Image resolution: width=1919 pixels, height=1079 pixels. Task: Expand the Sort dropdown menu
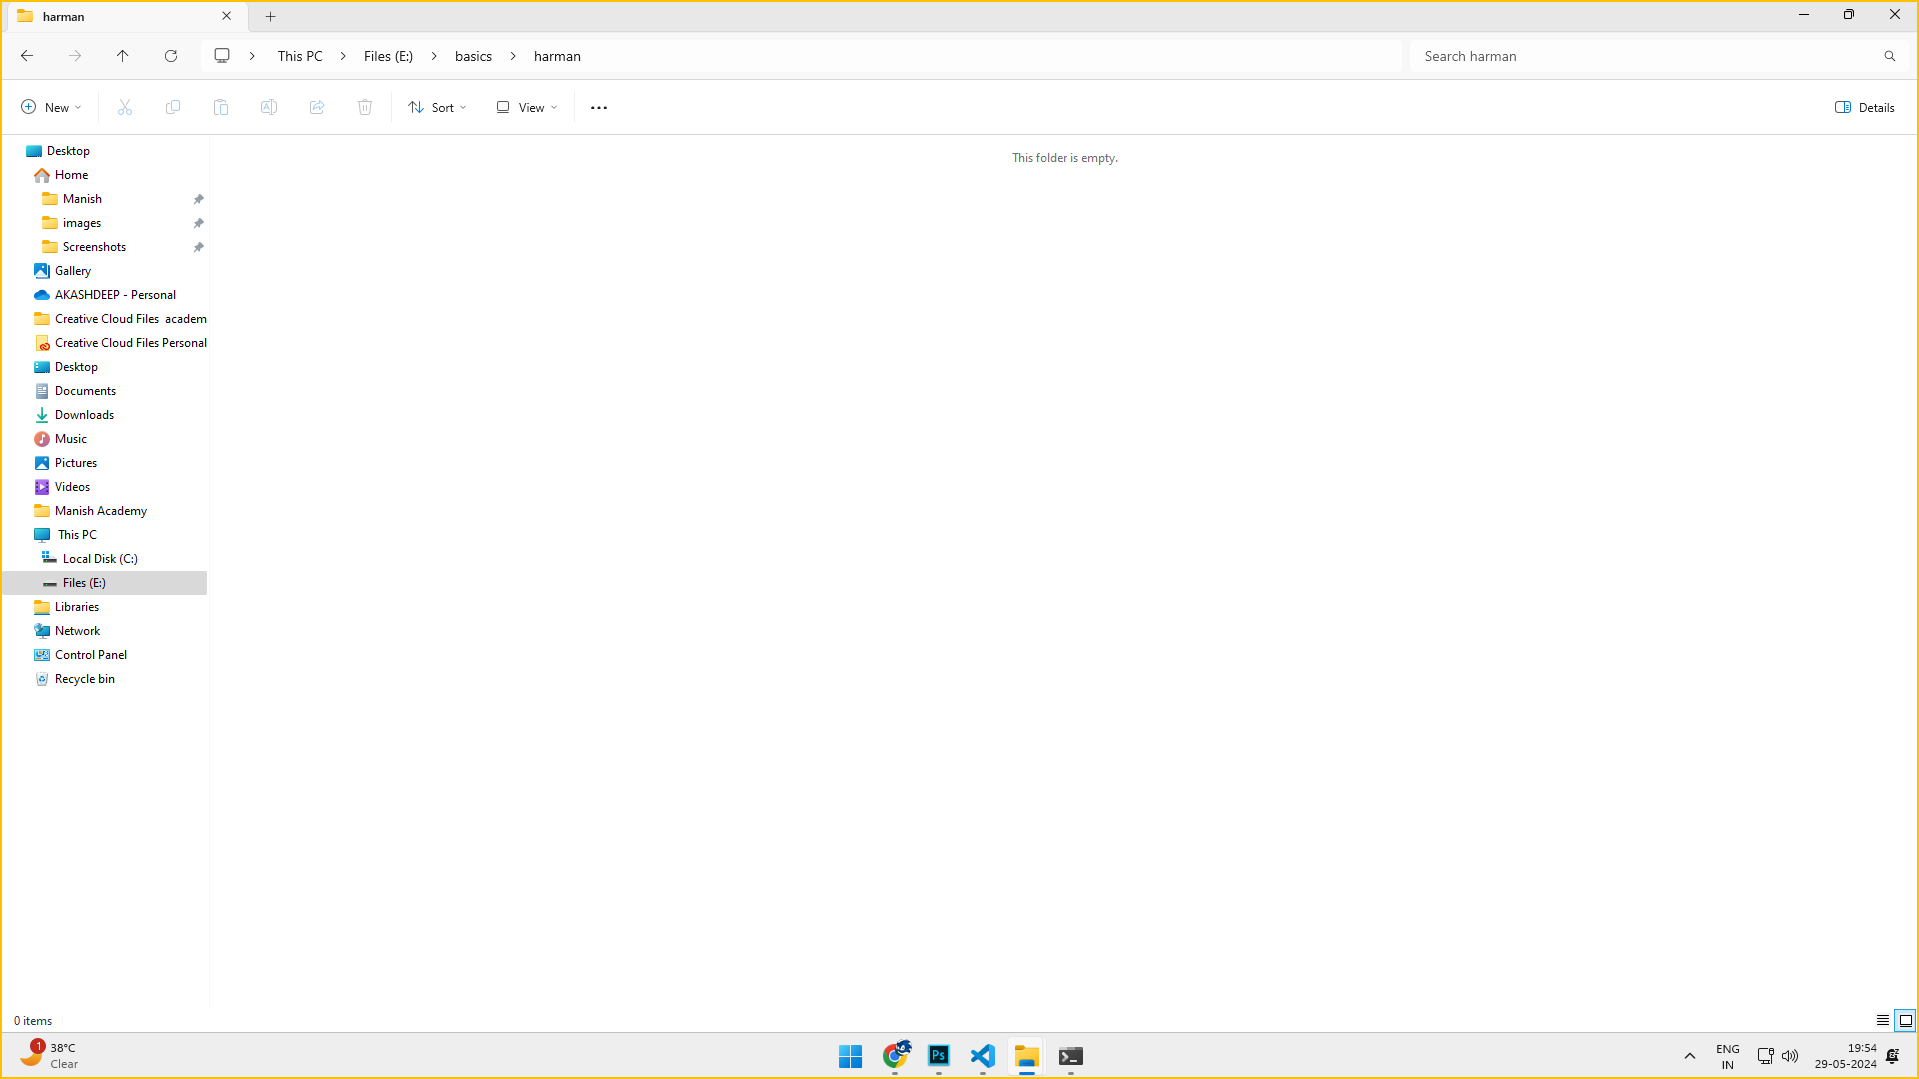pos(437,108)
